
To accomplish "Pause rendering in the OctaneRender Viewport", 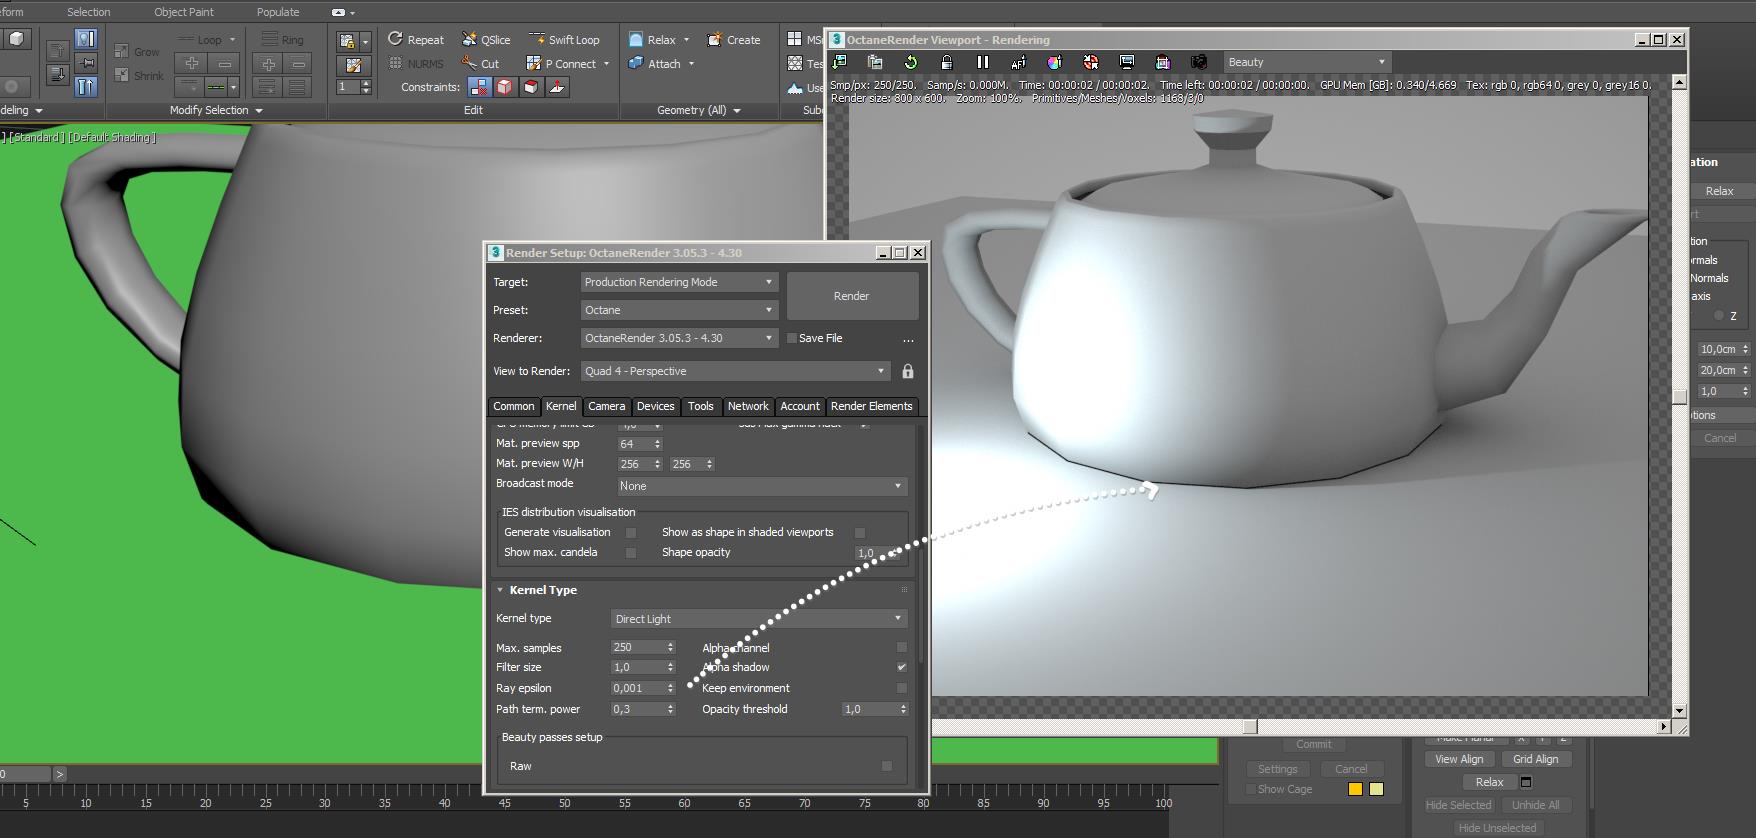I will (982, 62).
